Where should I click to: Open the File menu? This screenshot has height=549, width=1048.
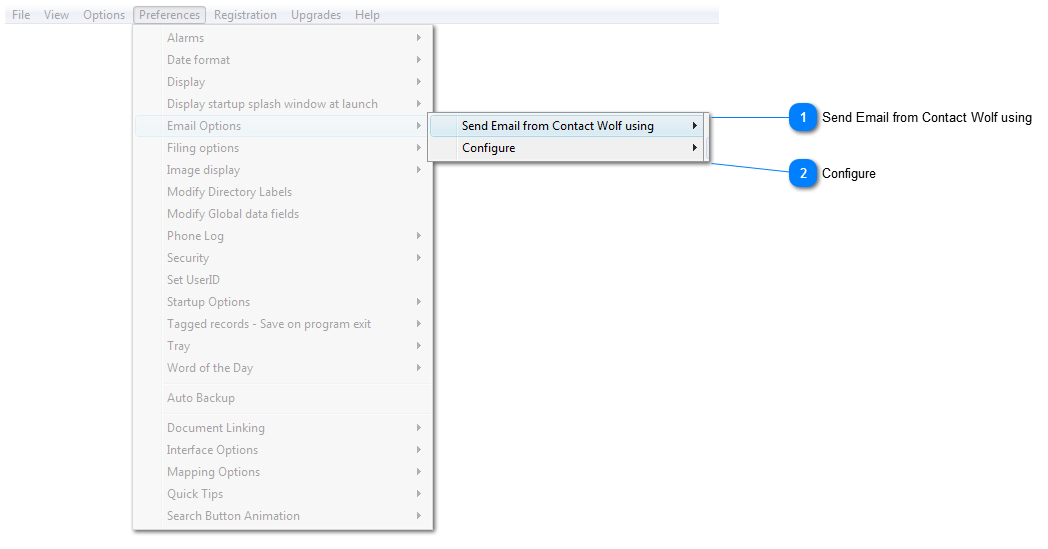(21, 15)
